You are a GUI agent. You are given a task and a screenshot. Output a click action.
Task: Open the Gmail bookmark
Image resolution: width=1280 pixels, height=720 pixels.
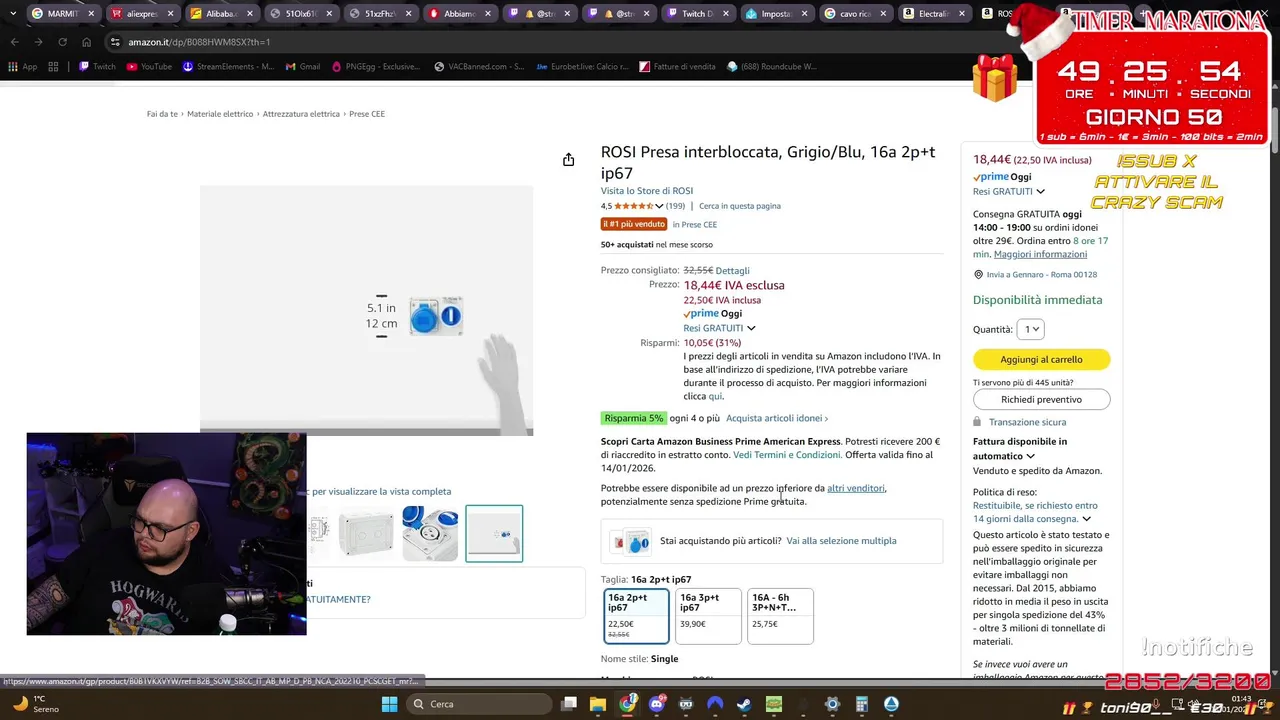[303, 67]
